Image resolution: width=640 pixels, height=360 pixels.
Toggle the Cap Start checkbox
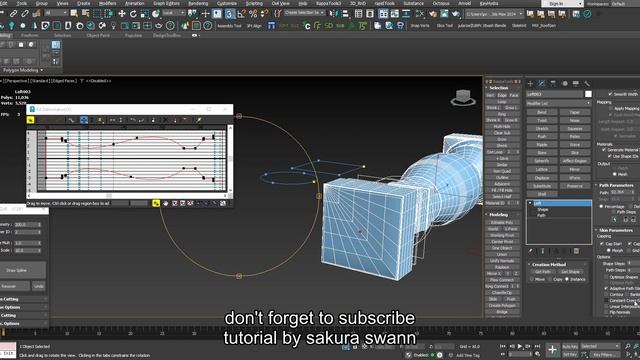click(x=602, y=244)
